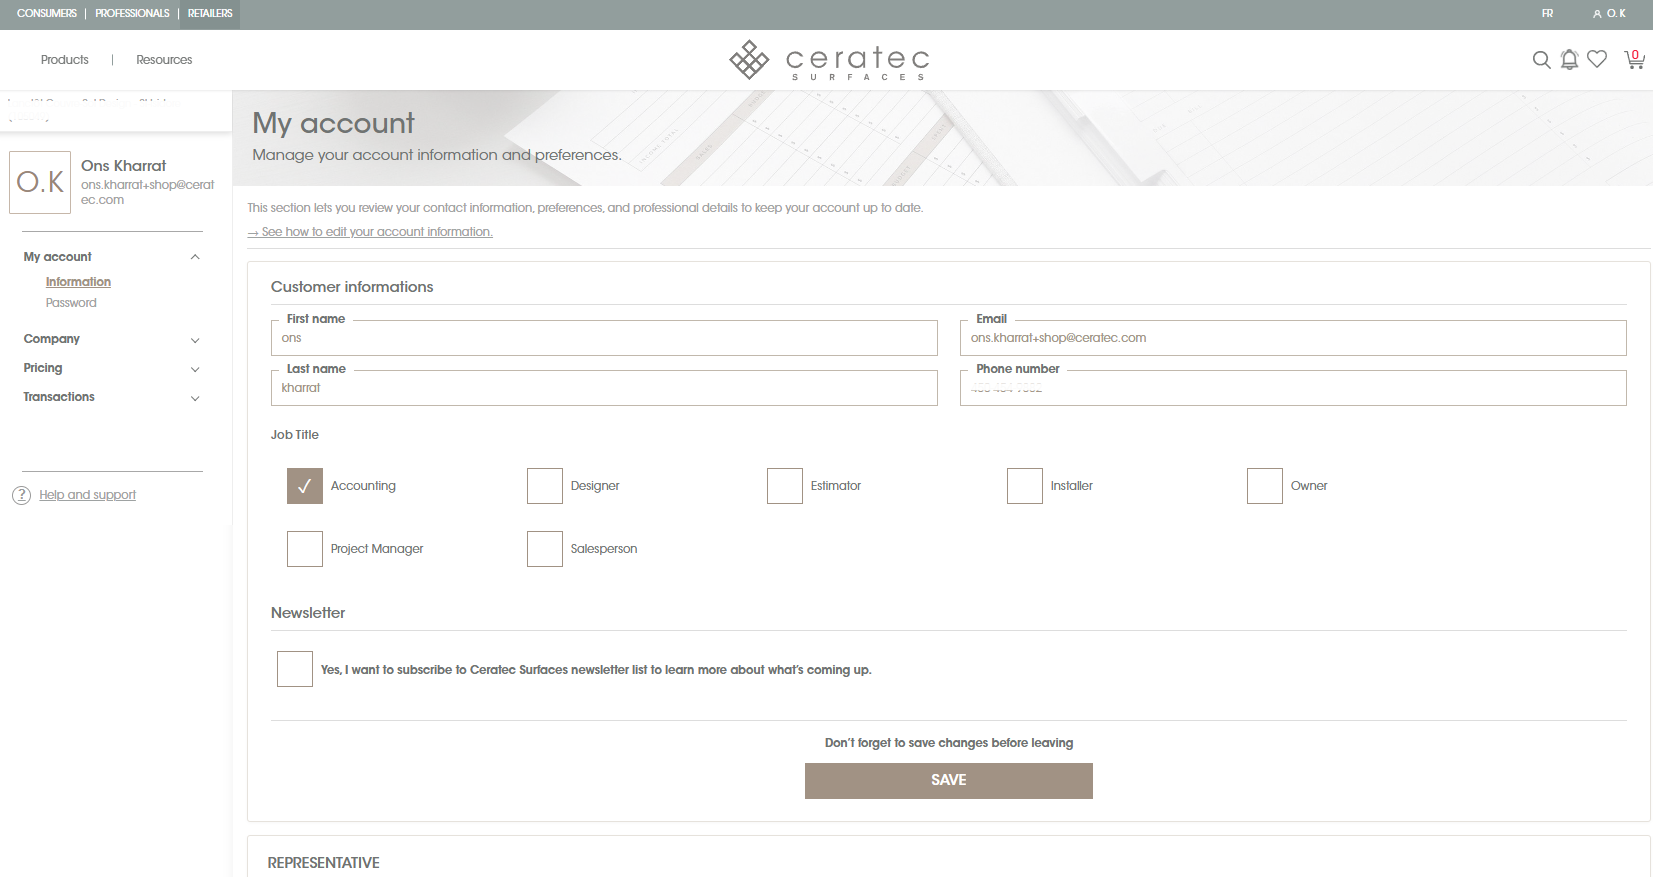Click the Ons Kharrat profile name
The height and width of the screenshot is (877, 1653).
(x=124, y=166)
